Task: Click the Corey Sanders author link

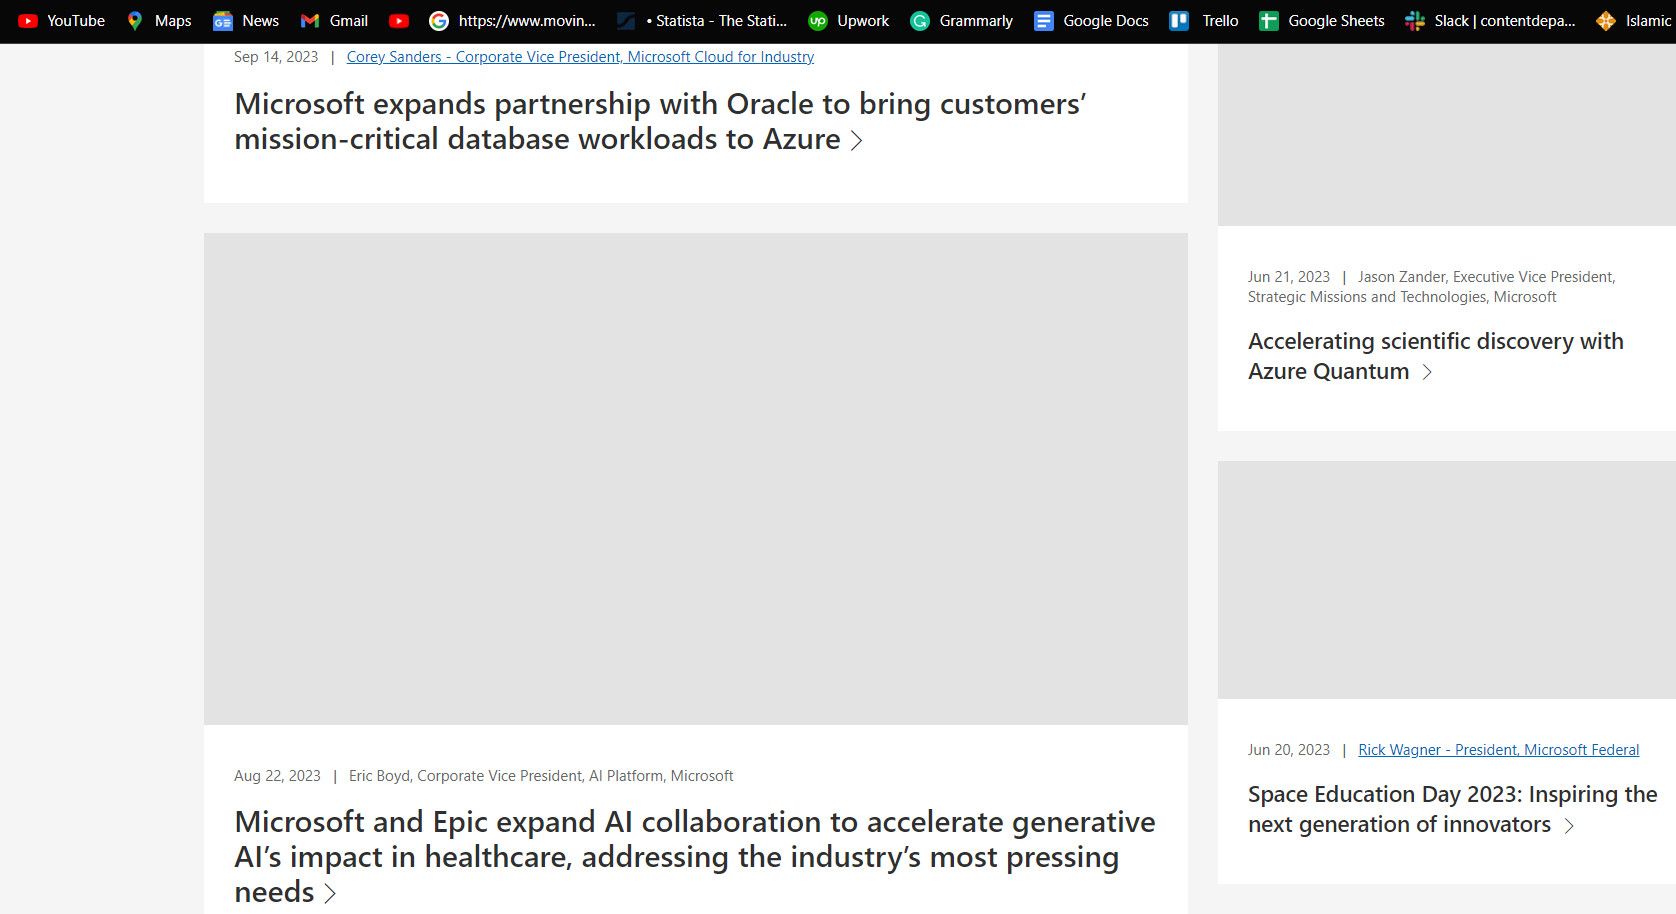Action: [x=580, y=57]
